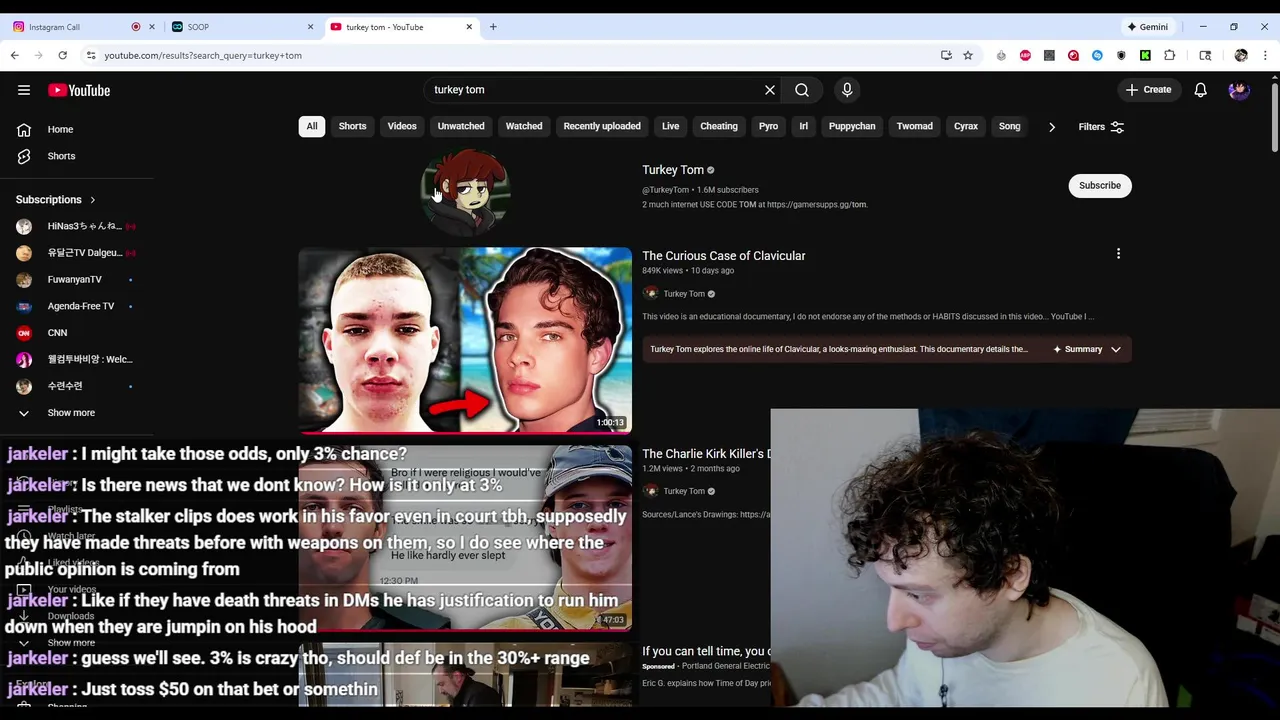The image size is (1280, 720).
Task: Open the Adblock Plus extension icon
Action: 1025,55
